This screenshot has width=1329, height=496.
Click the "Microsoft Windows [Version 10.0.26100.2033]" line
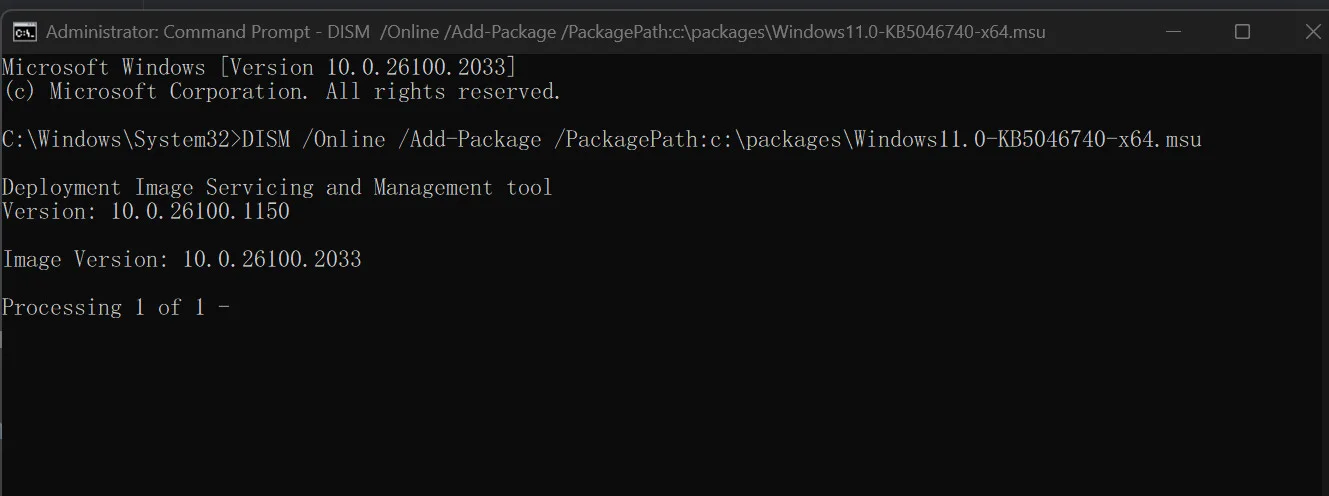(260, 68)
